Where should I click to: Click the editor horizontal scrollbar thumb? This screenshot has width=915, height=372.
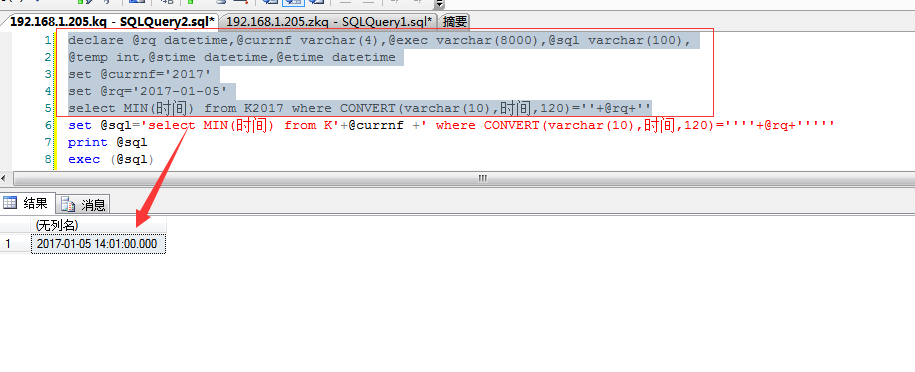tap(482, 178)
